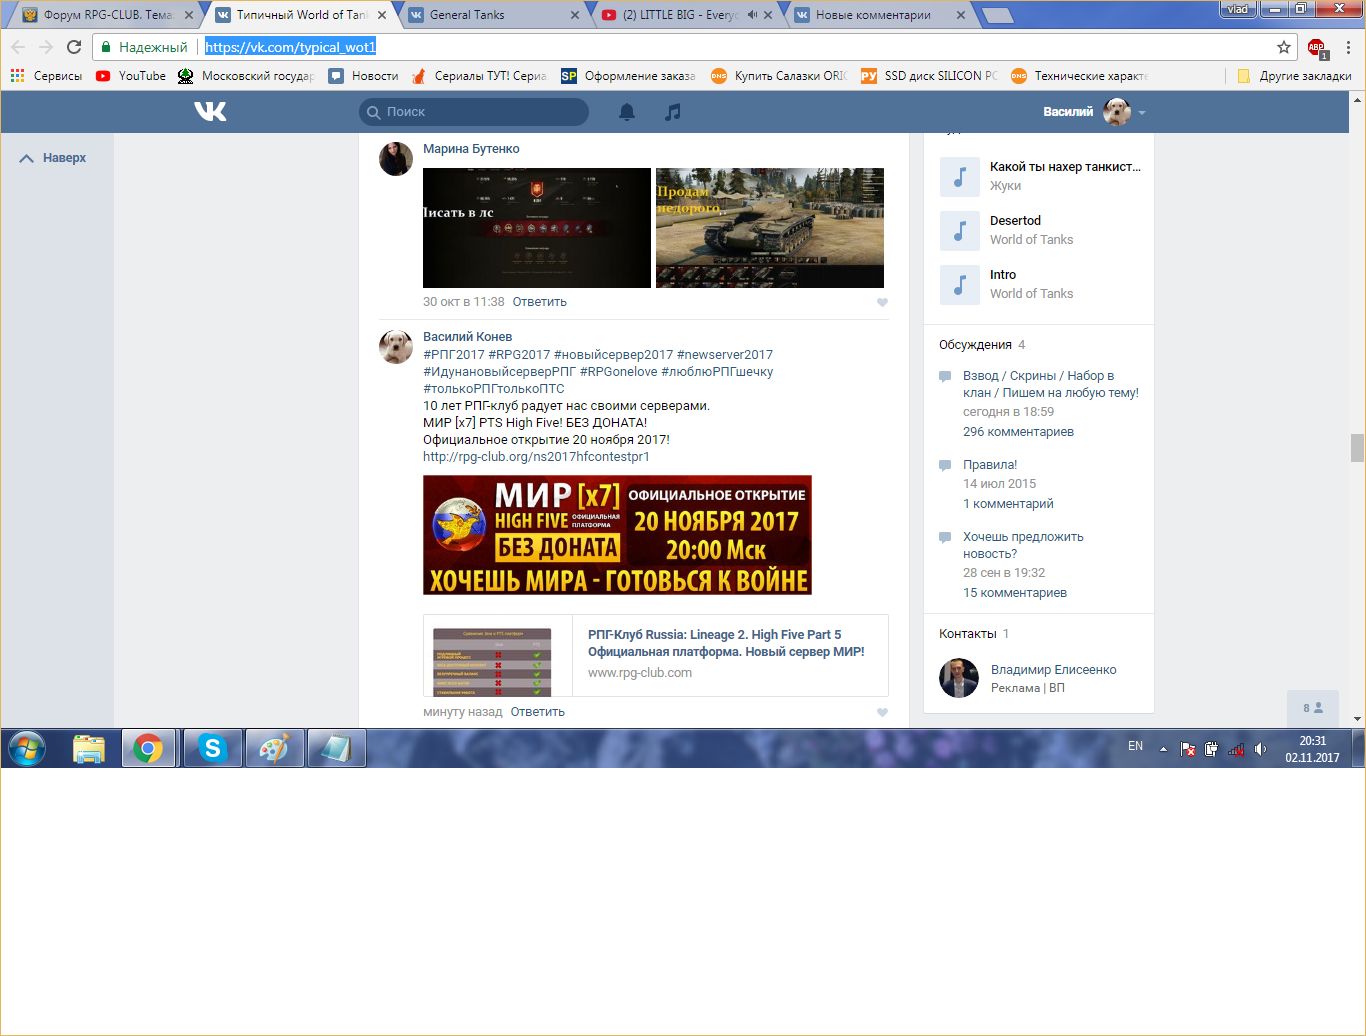1366x1036 pixels.
Task: Click into the VK Поиск field
Action: 474,112
